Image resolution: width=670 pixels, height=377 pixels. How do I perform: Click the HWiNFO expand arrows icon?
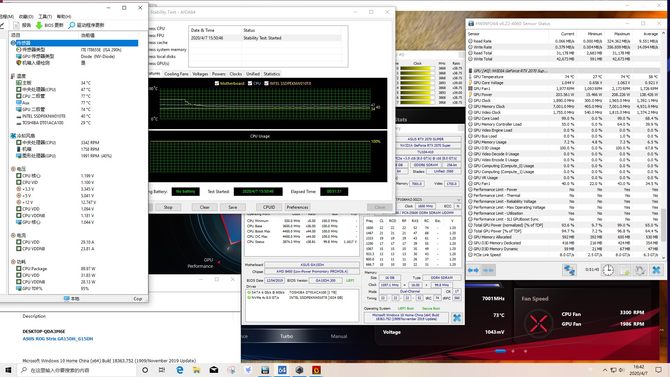click(x=473, y=270)
